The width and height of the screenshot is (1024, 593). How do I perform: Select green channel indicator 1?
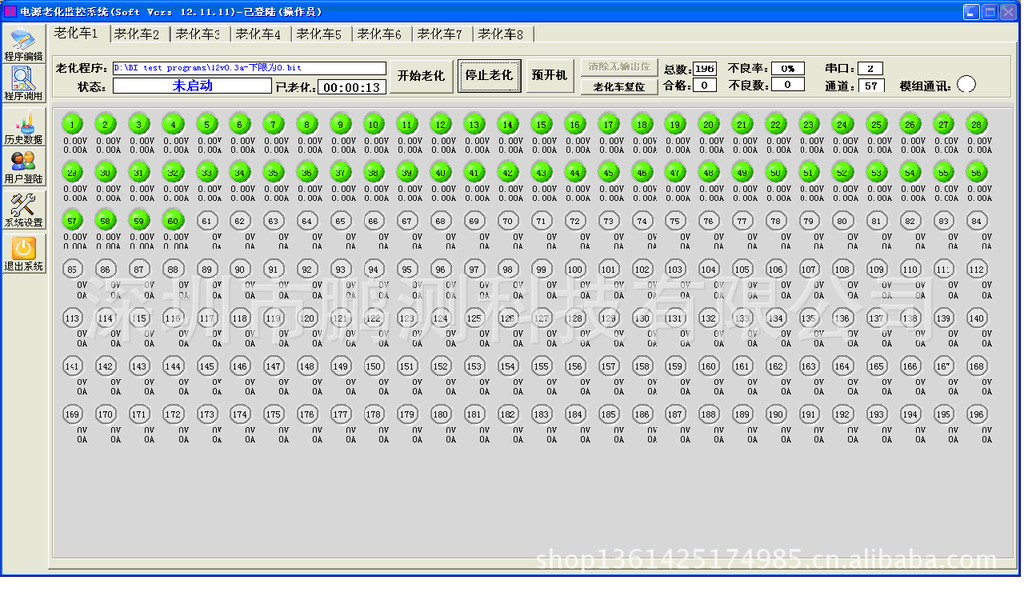72,124
